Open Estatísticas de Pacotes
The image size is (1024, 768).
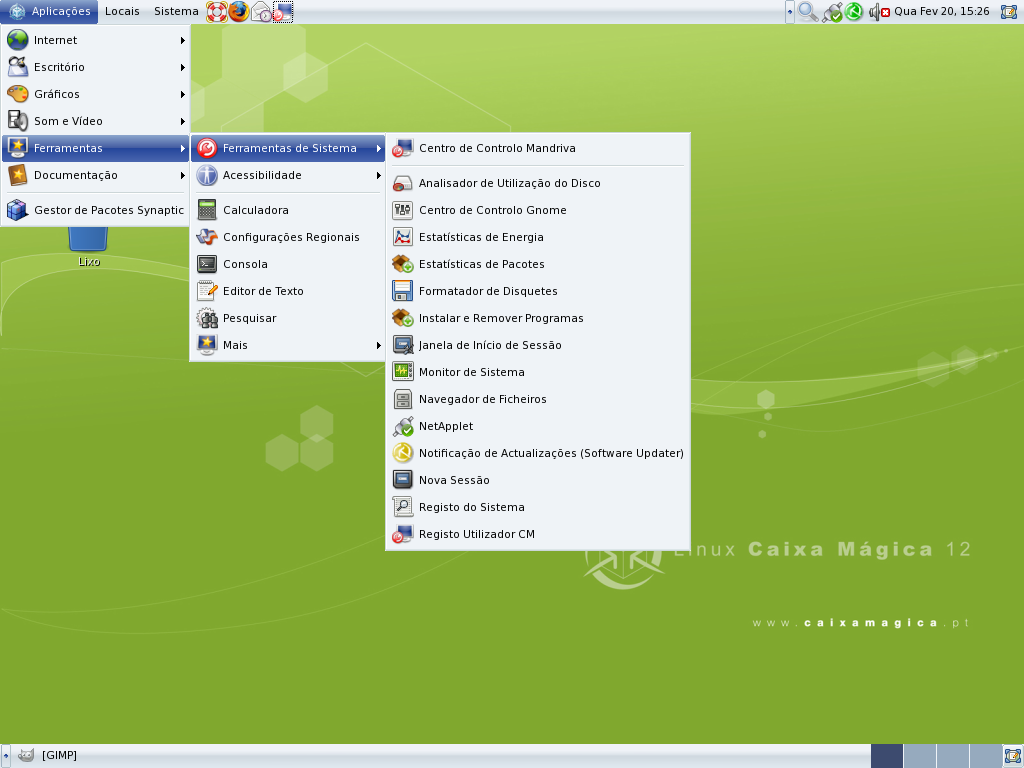[537, 264]
